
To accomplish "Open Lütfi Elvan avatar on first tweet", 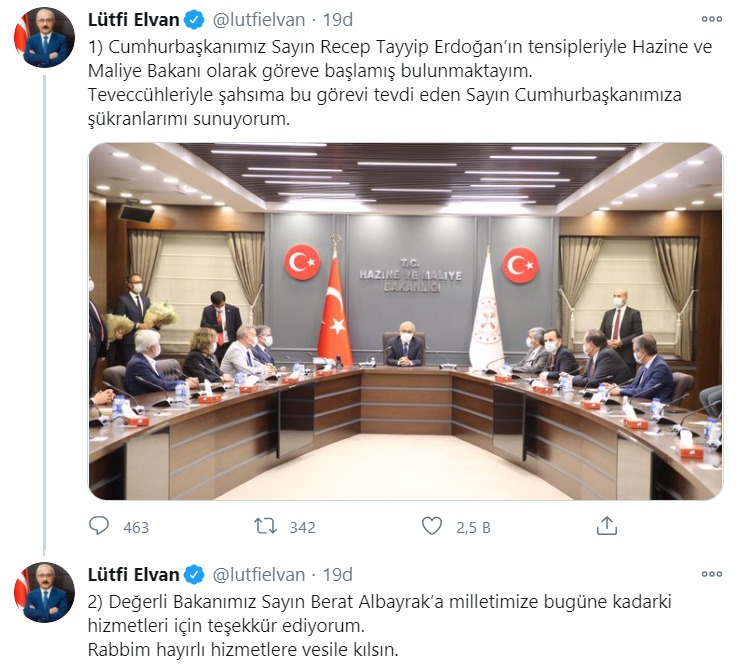I will pos(45,38).
